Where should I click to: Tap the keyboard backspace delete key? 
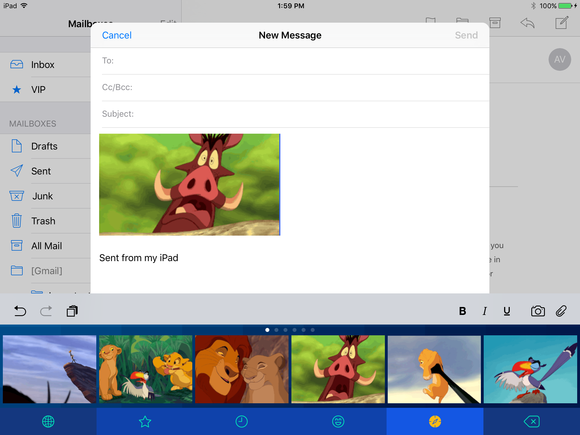tap(532, 421)
